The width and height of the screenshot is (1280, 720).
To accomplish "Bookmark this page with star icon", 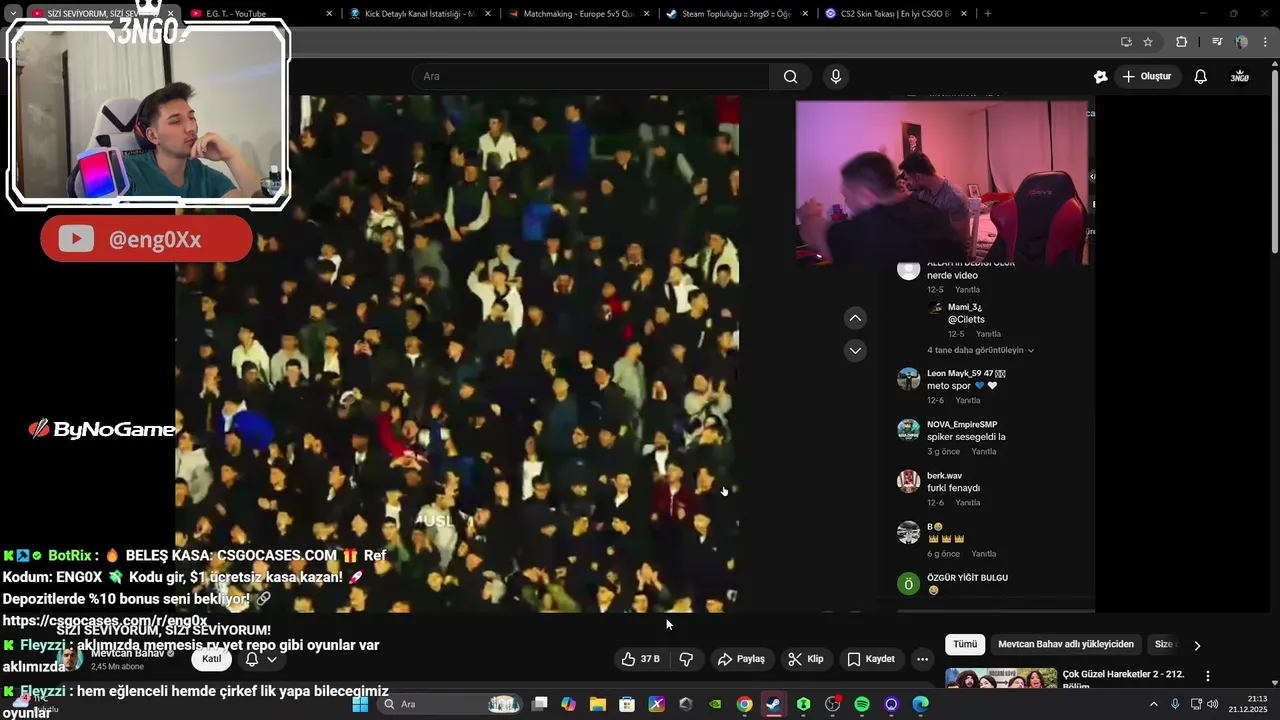I will point(1148,42).
